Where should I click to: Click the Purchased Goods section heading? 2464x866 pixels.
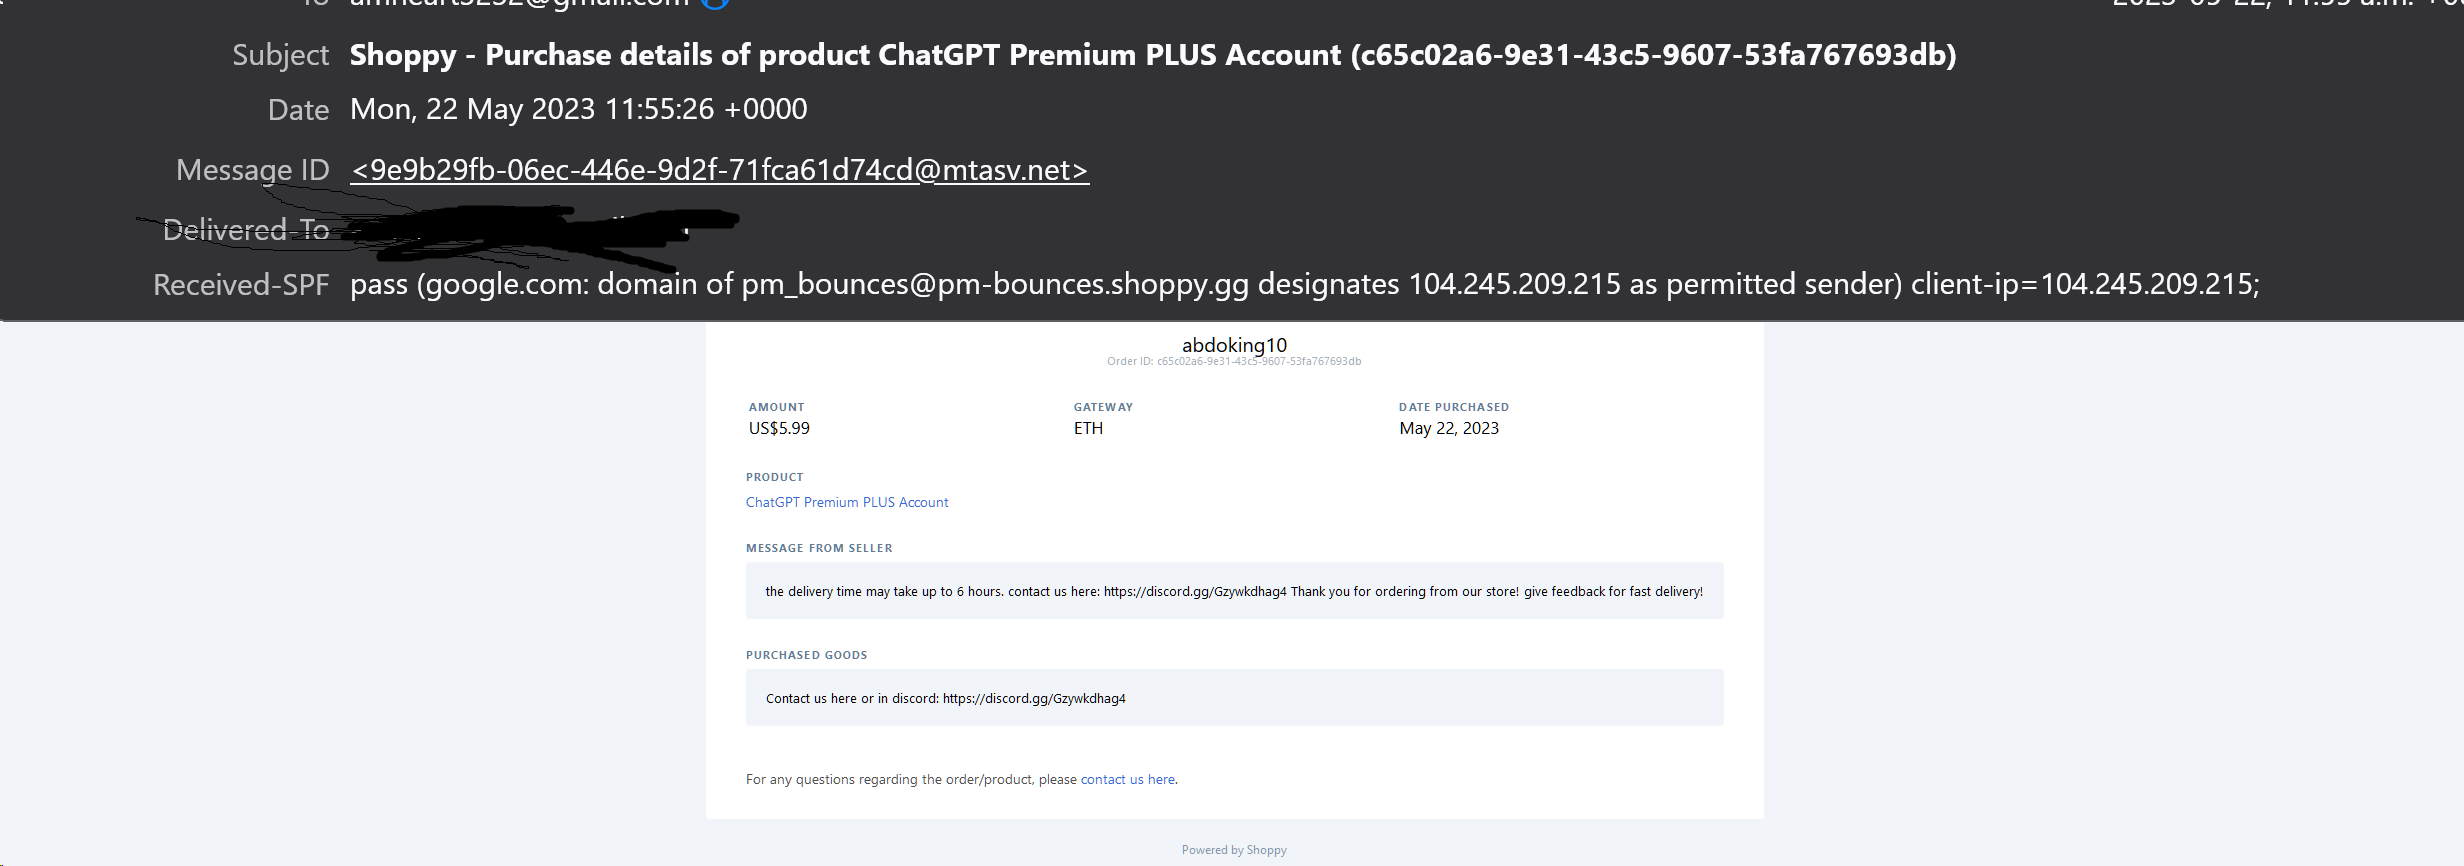[806, 655]
